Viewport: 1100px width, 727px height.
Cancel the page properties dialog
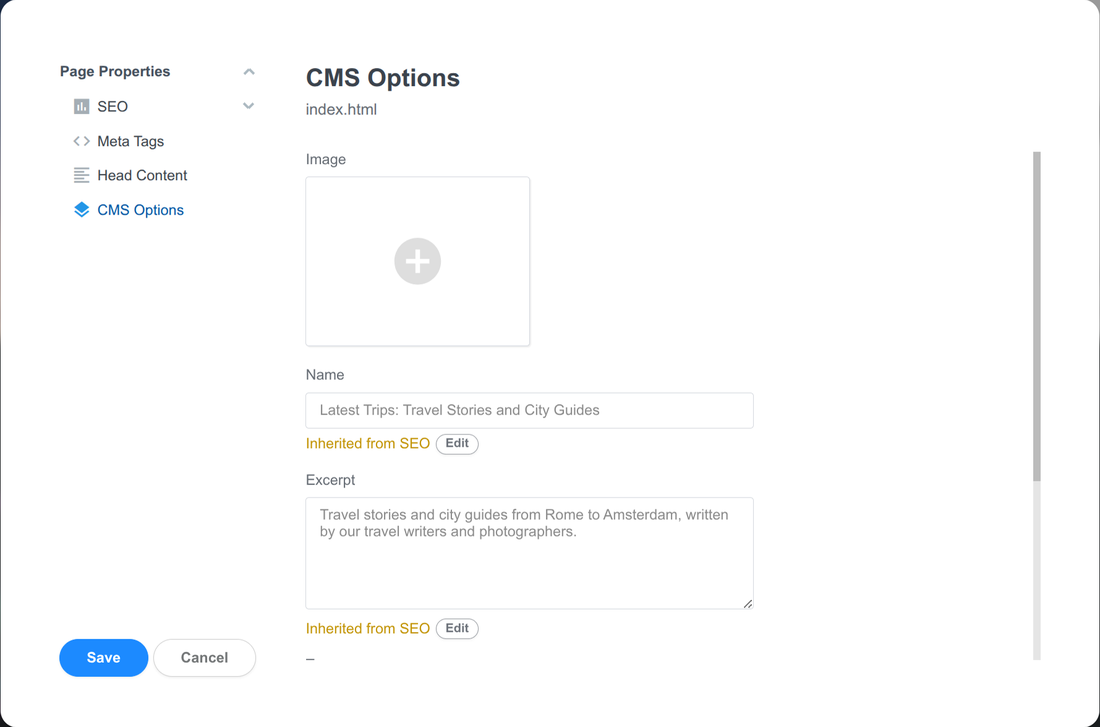pos(204,658)
